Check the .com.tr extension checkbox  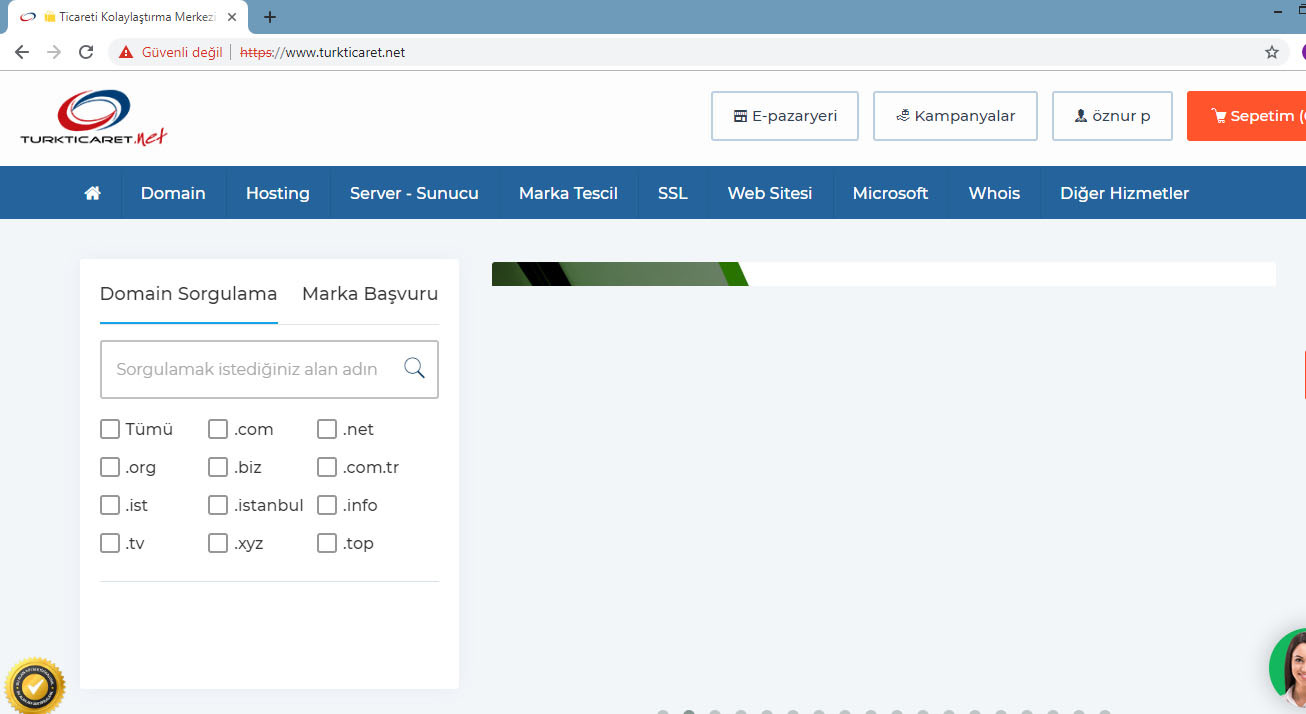[327, 467]
